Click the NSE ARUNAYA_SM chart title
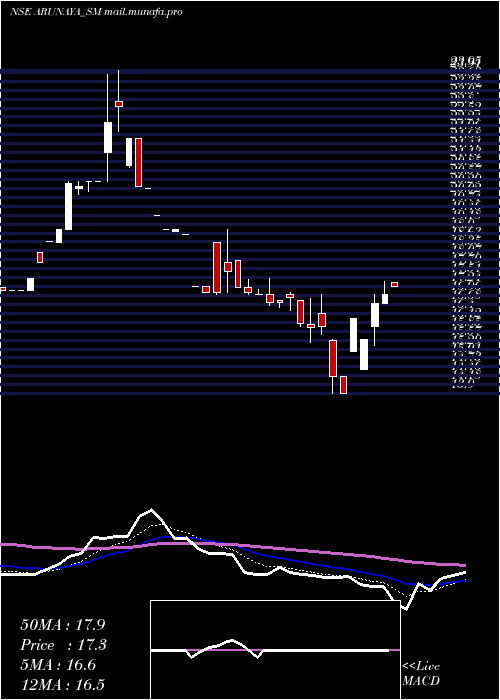 (x=96, y=12)
